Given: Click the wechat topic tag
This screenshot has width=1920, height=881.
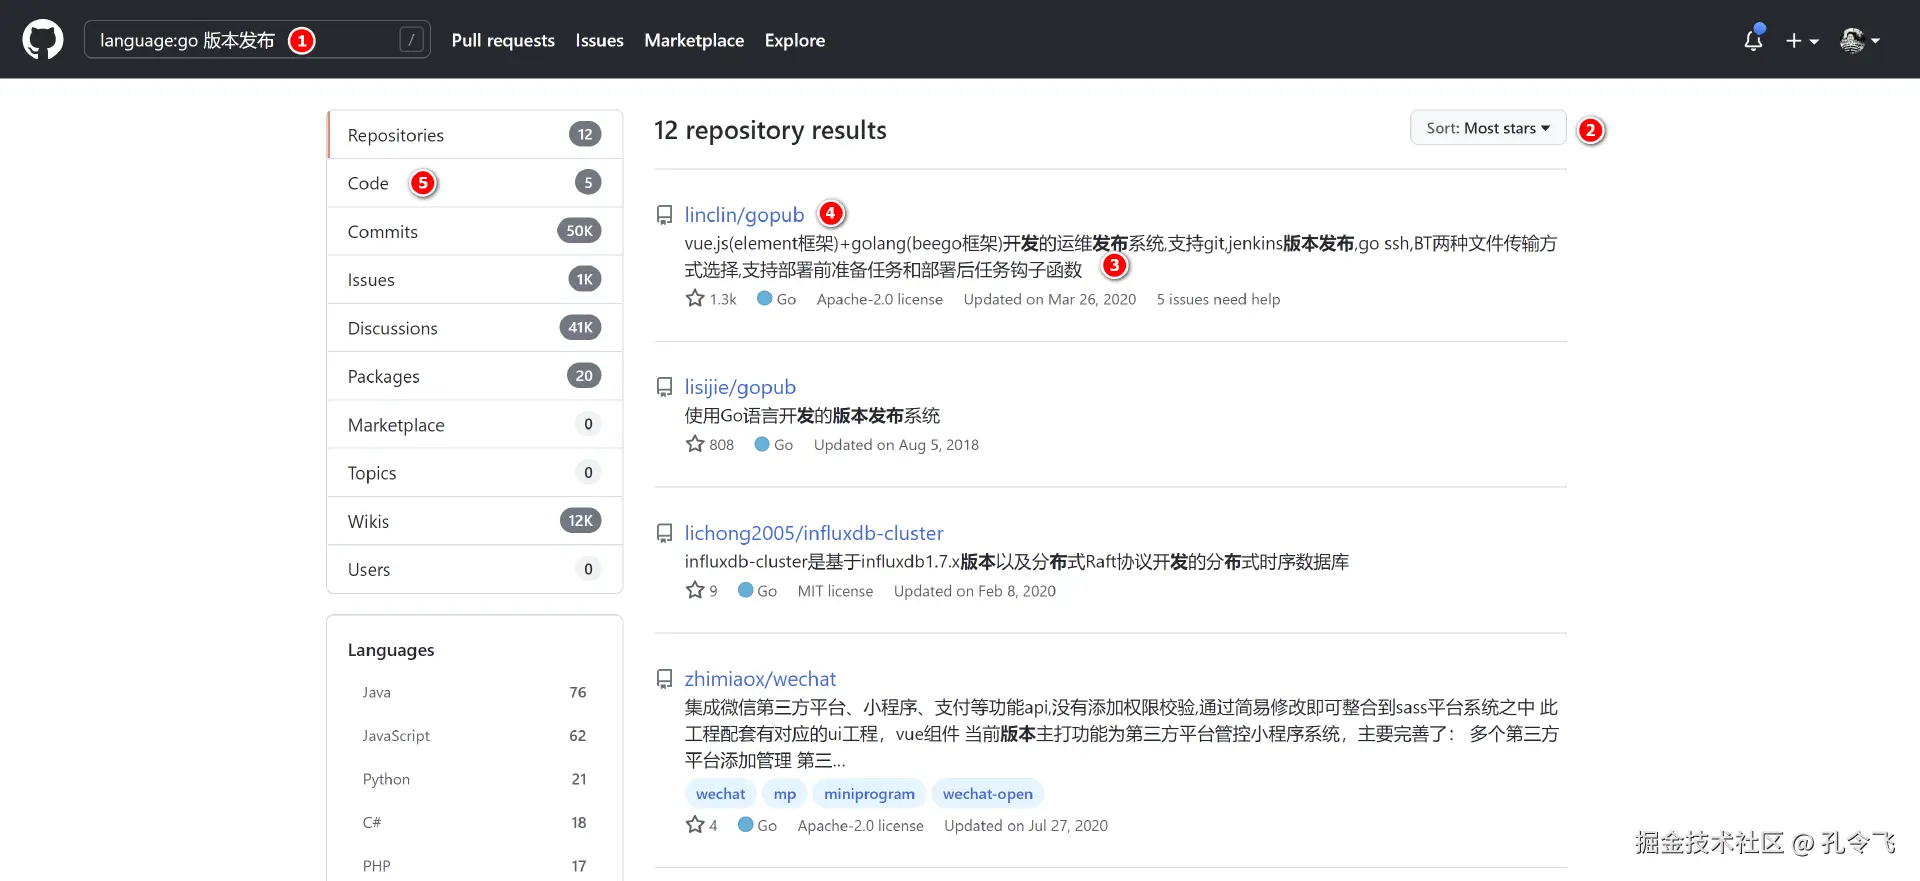Looking at the screenshot, I should click(721, 794).
